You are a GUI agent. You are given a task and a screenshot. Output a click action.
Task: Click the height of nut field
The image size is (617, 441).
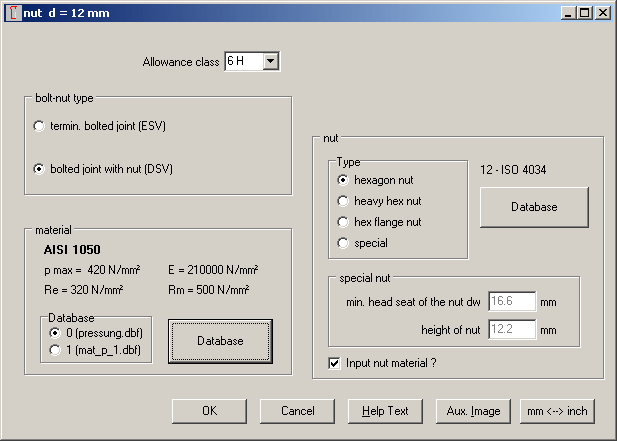[x=512, y=330]
